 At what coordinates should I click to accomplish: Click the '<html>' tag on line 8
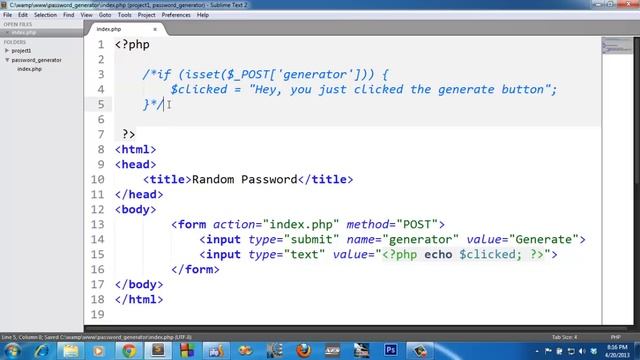pyautogui.click(x=136, y=149)
